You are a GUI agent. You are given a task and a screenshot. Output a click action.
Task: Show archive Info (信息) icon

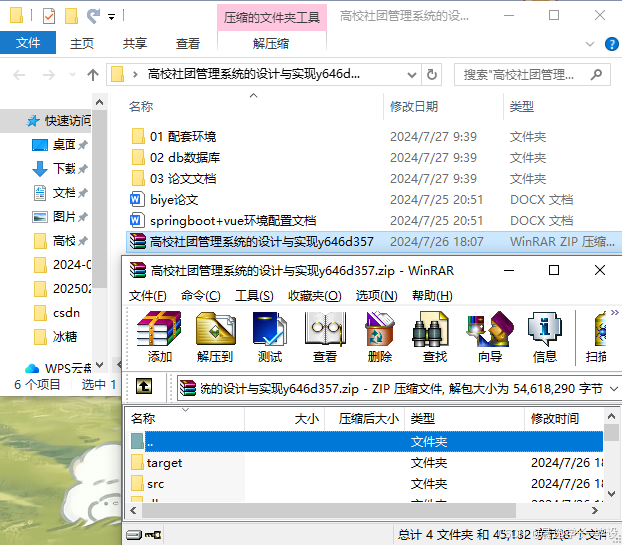click(545, 337)
